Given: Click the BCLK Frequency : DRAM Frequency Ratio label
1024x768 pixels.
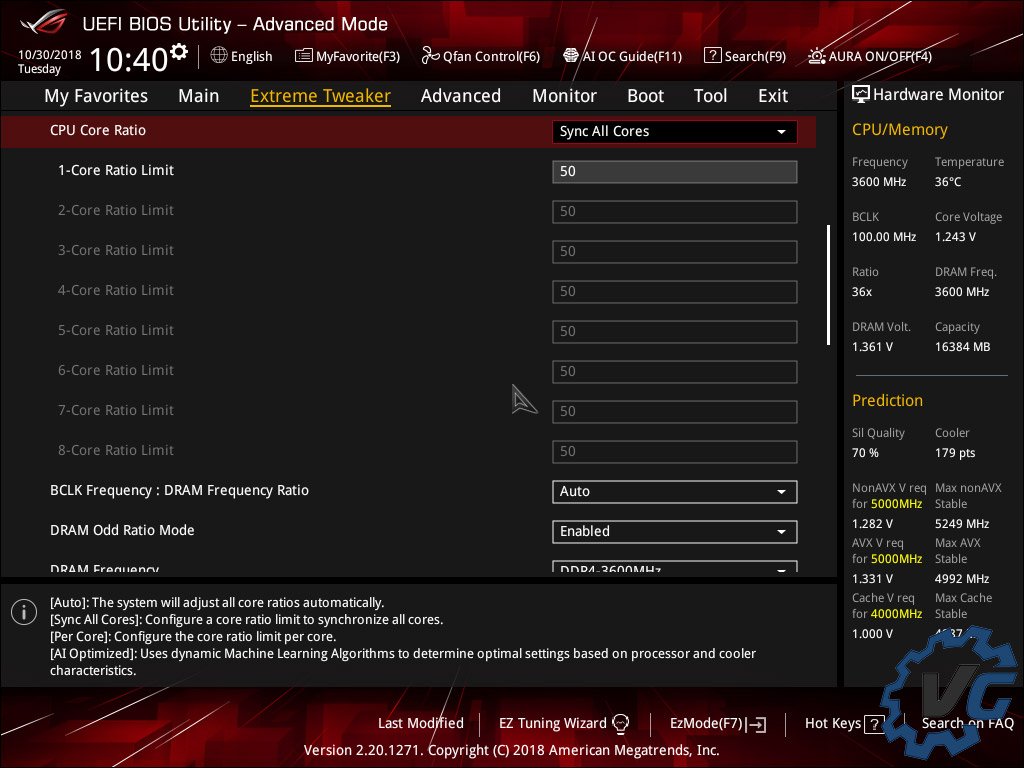Looking at the screenshot, I should (x=180, y=490).
